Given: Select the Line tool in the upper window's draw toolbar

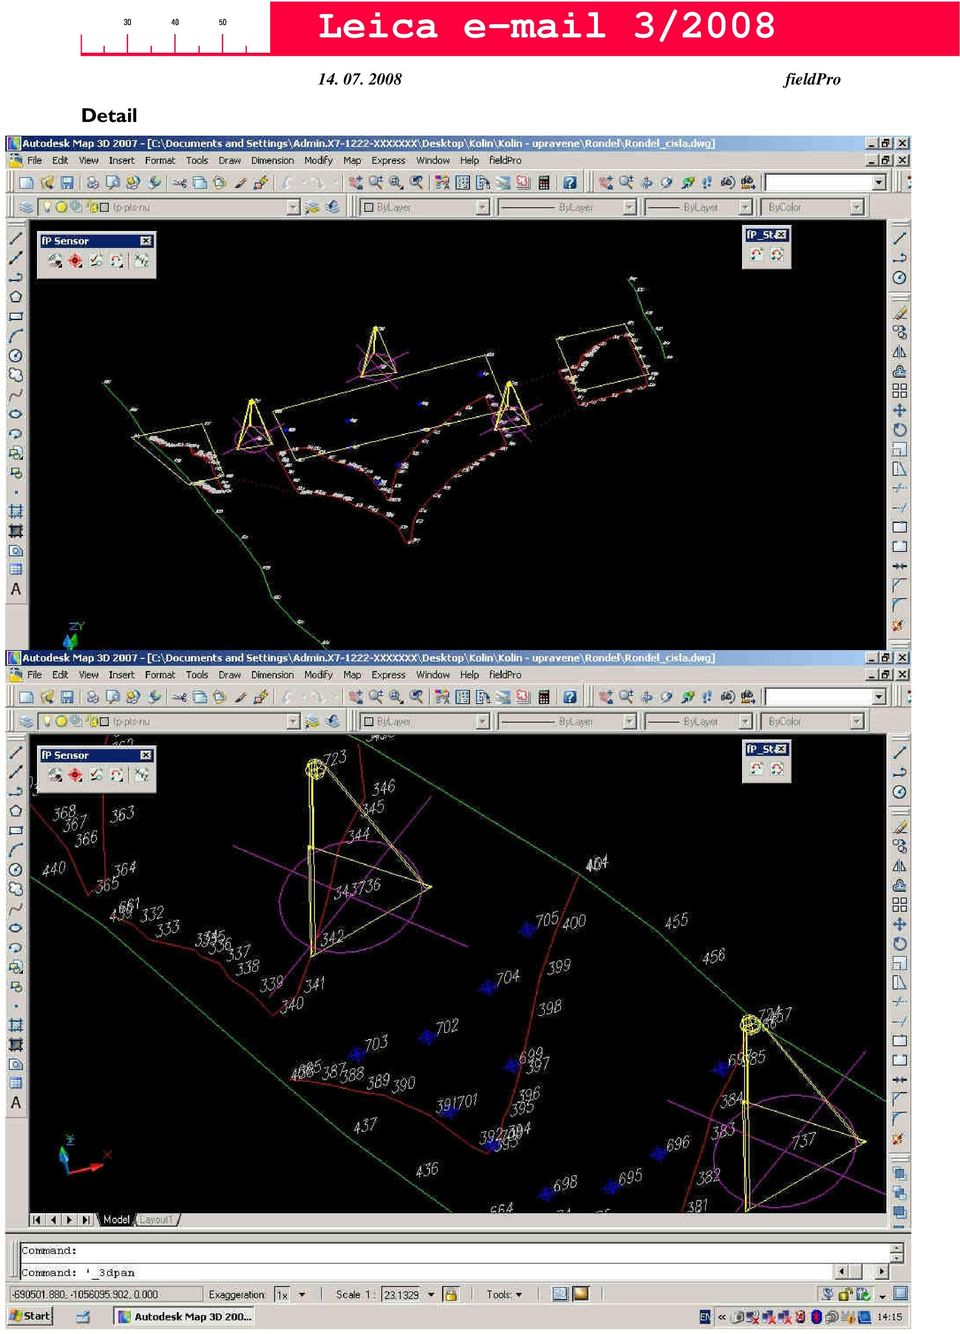Looking at the screenshot, I should click(16, 238).
